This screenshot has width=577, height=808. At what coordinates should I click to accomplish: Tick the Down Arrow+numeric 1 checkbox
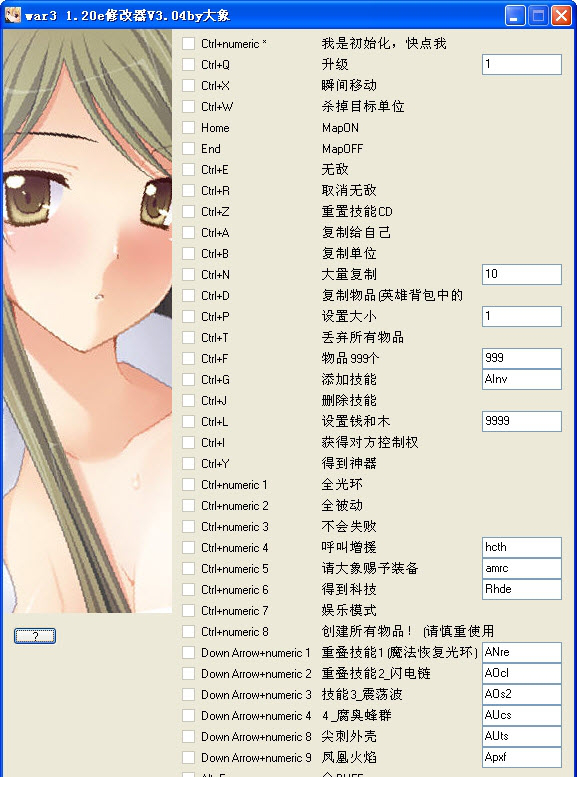[x=189, y=652]
